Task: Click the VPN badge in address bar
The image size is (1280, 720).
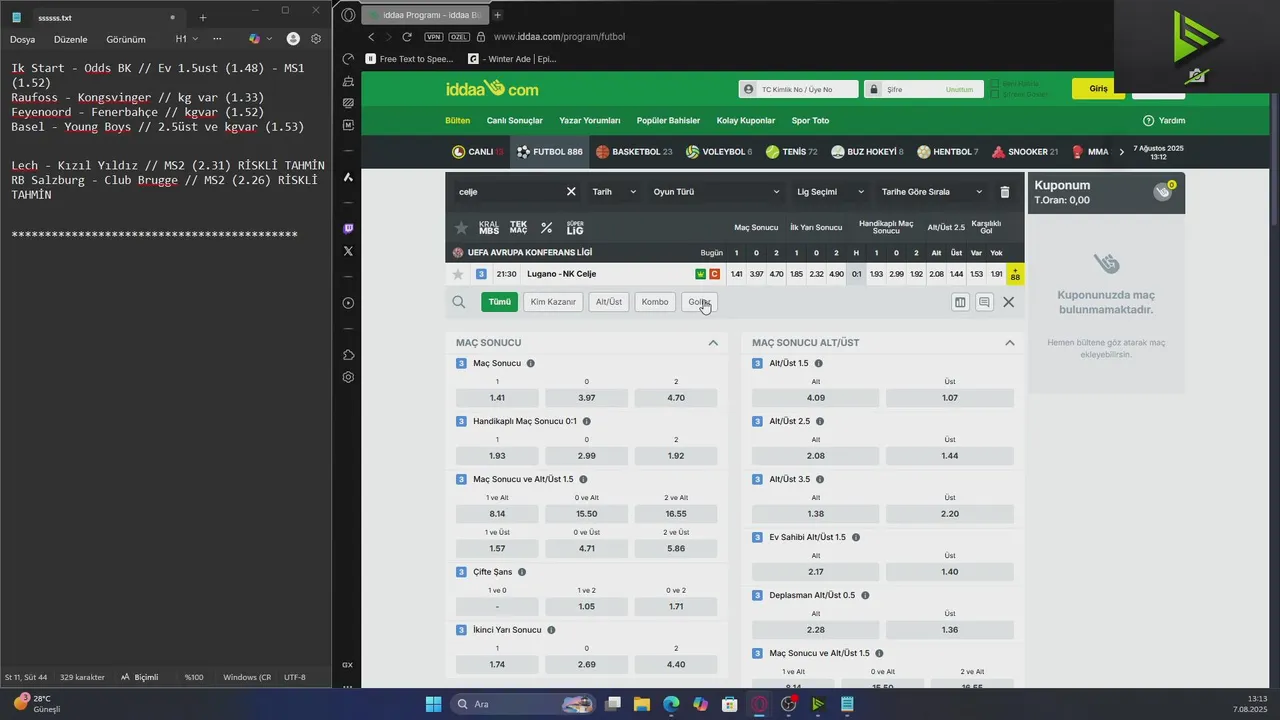Action: pos(433,37)
